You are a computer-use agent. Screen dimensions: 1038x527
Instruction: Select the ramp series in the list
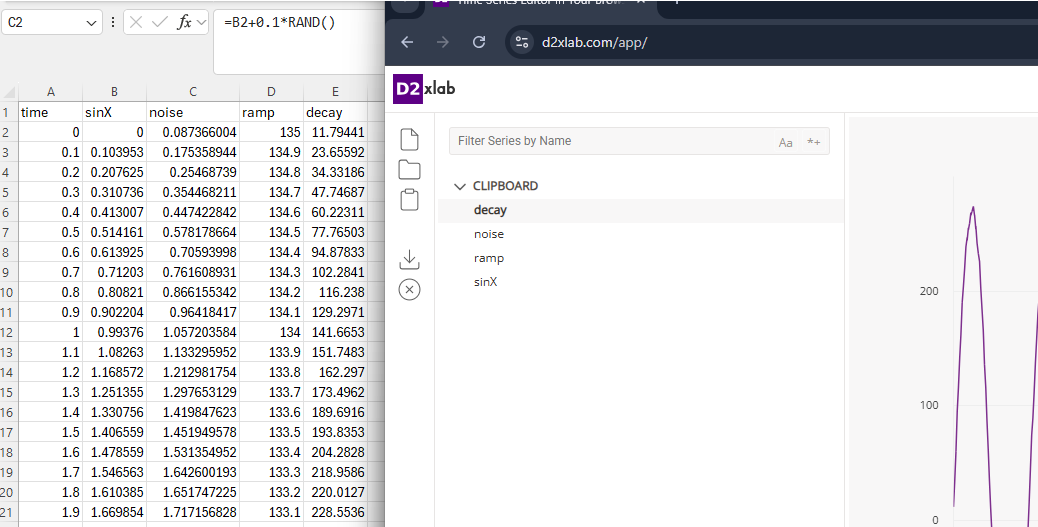pyautogui.click(x=488, y=258)
